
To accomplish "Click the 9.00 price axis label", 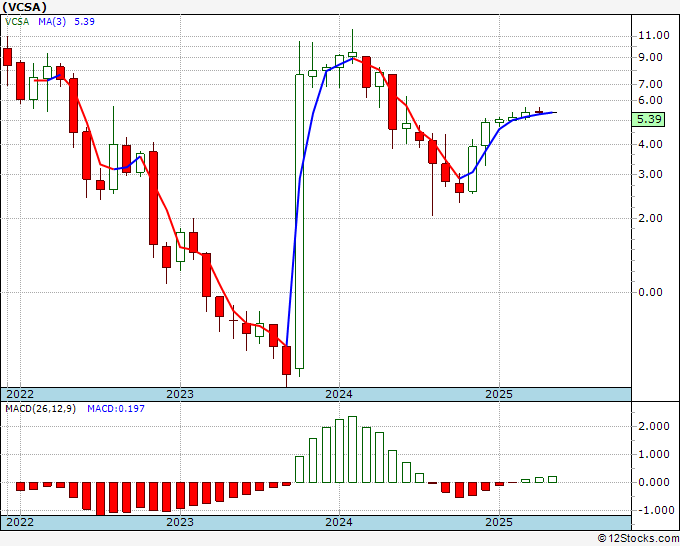I will pyautogui.click(x=651, y=57).
